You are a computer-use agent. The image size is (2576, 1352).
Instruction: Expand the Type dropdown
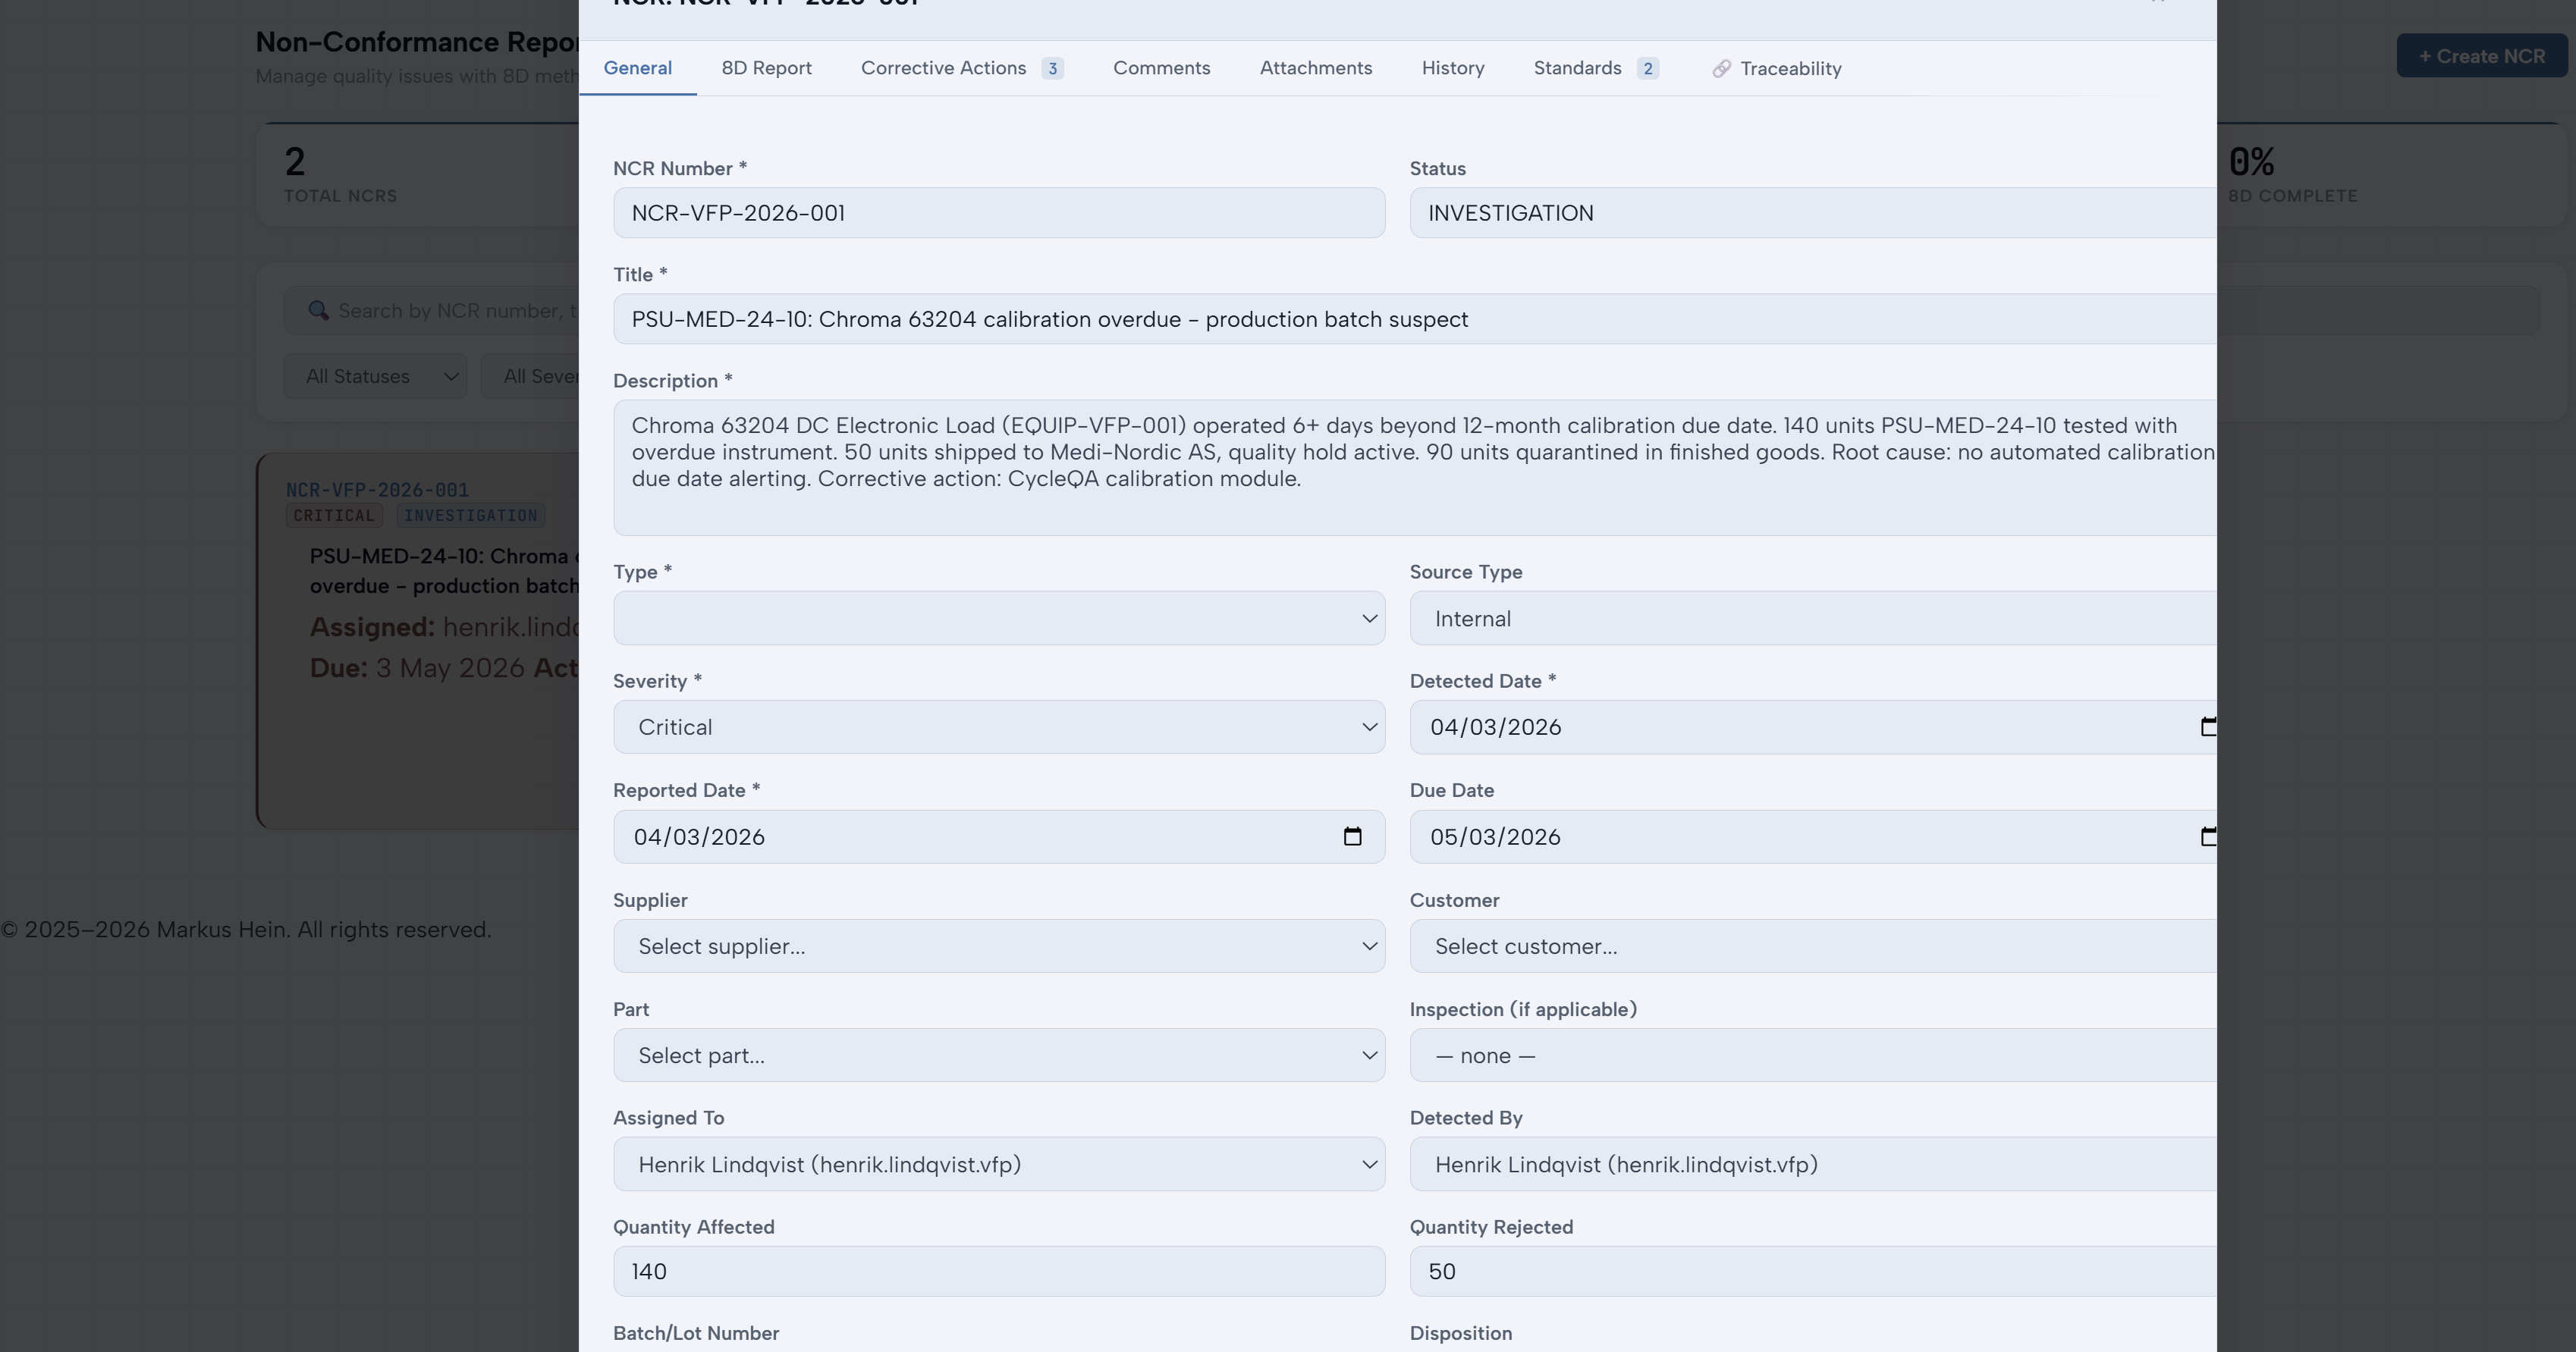(x=998, y=618)
